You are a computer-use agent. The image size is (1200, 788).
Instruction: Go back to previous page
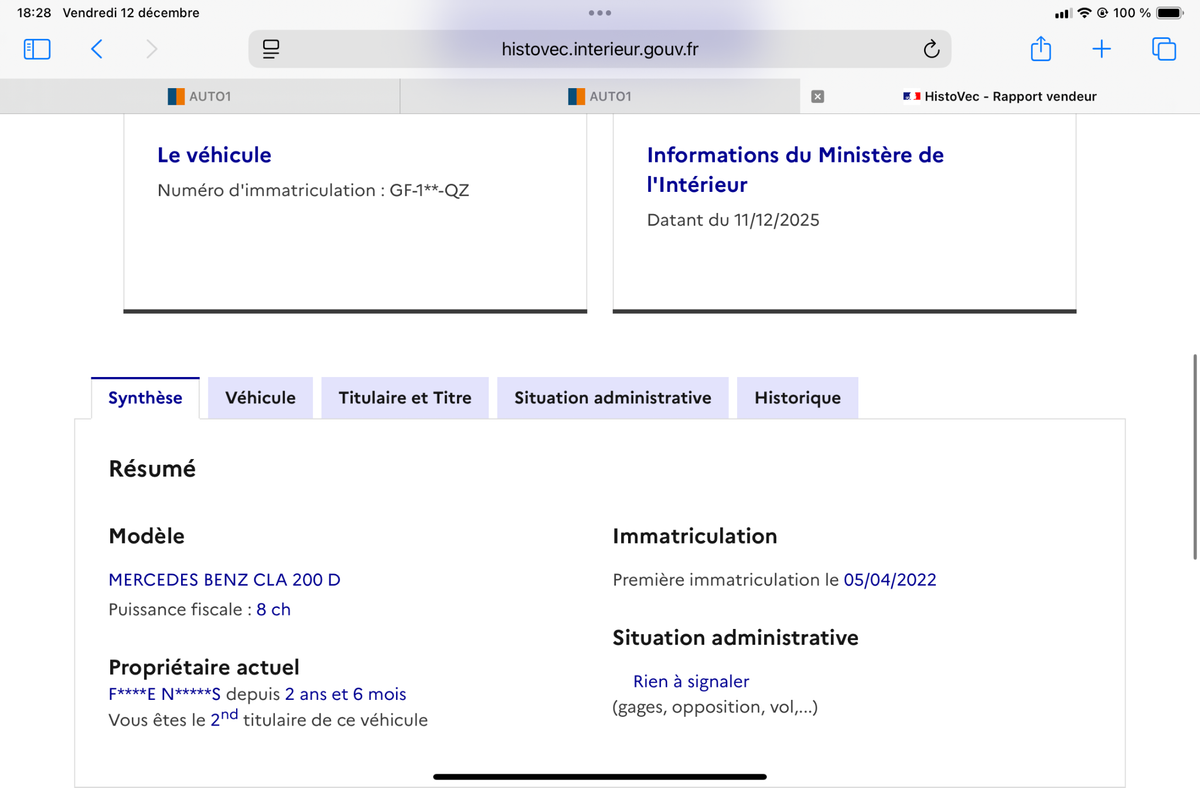click(97, 49)
